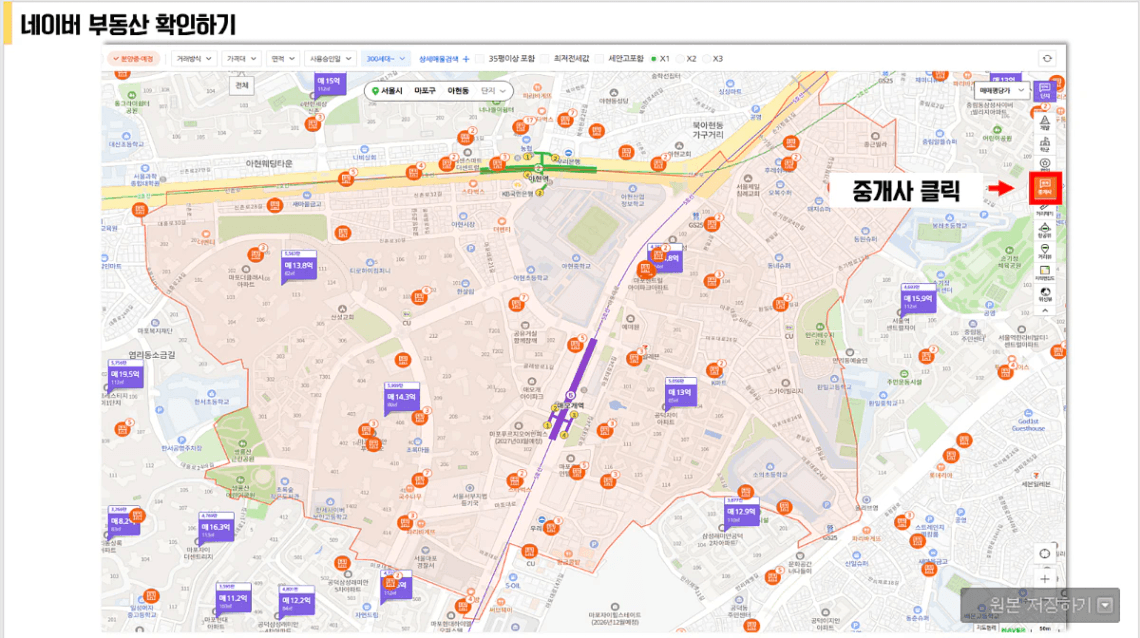1140x638 pixels.
Task: Select the X2 radio button
Action: click(681, 59)
